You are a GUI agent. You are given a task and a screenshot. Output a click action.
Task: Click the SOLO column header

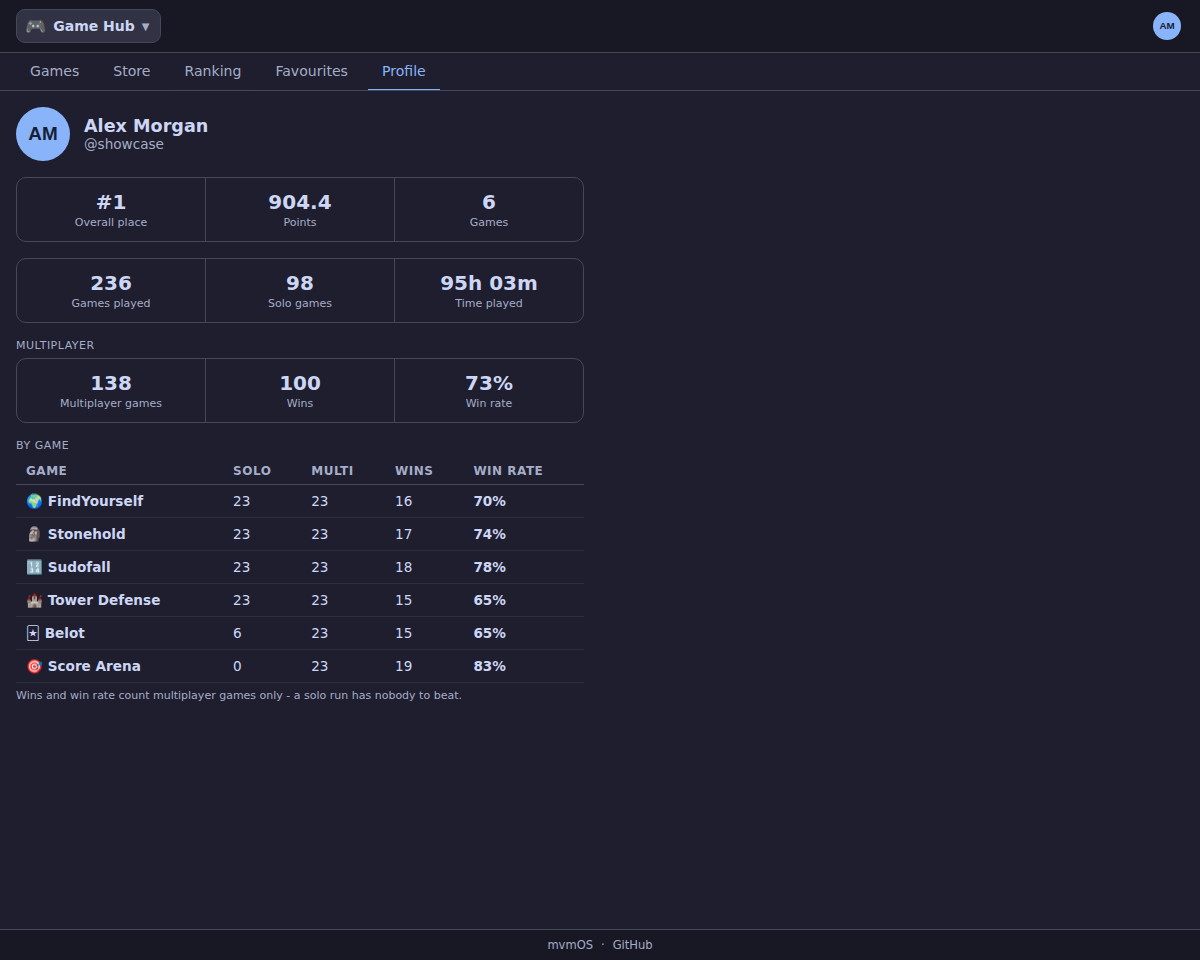pyautogui.click(x=252, y=471)
